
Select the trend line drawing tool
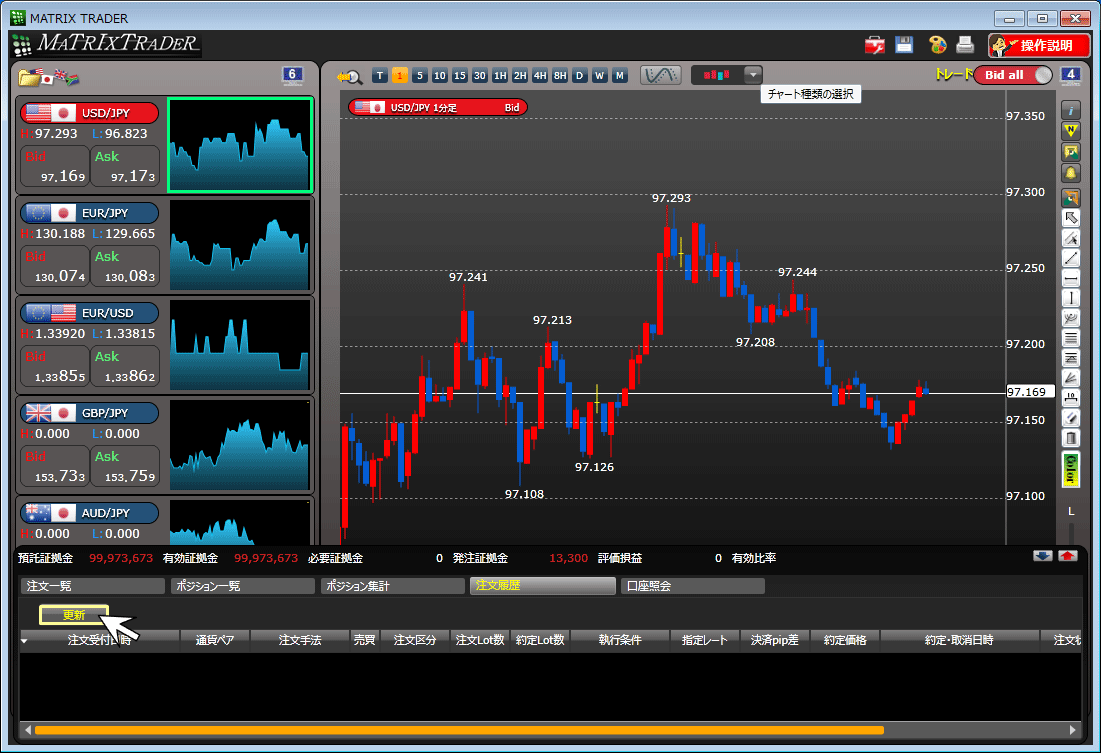pos(1071,258)
